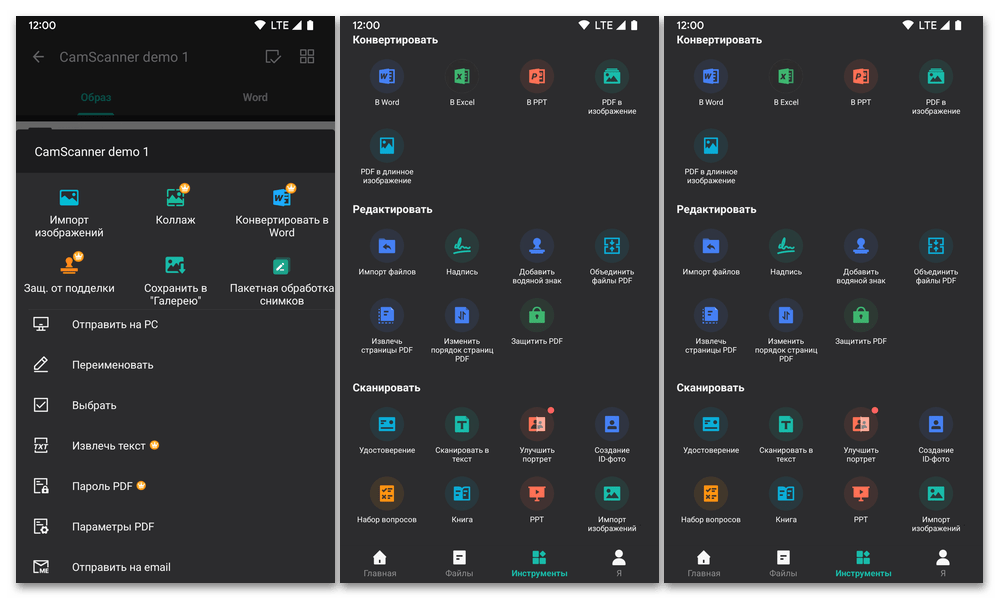This screenshot has width=999, height=599.
Task: Choose Отправить на PC
Action: pos(114,325)
